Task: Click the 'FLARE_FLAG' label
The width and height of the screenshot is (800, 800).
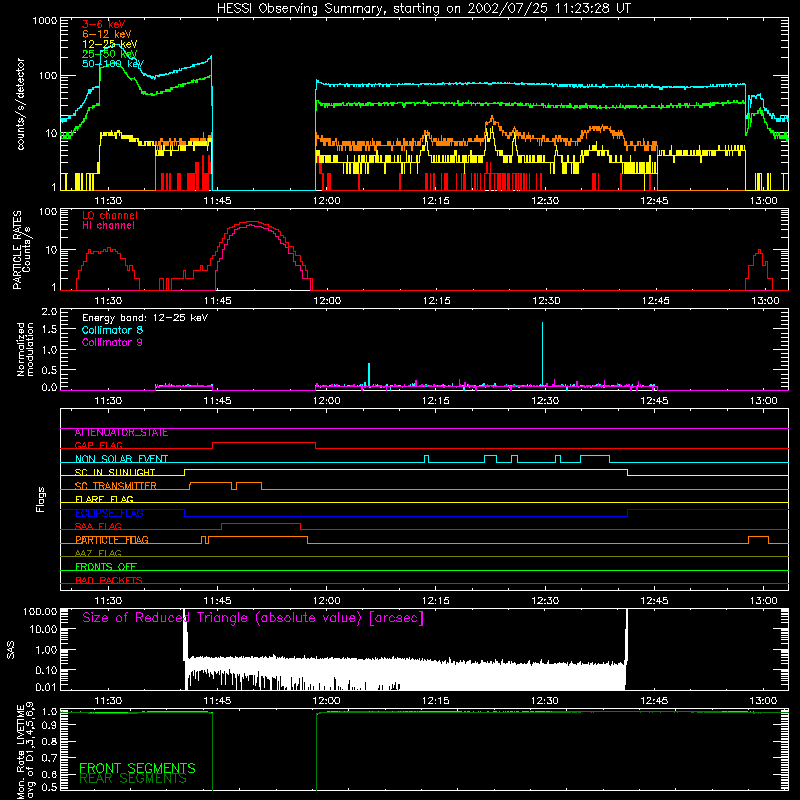Action: point(104,499)
